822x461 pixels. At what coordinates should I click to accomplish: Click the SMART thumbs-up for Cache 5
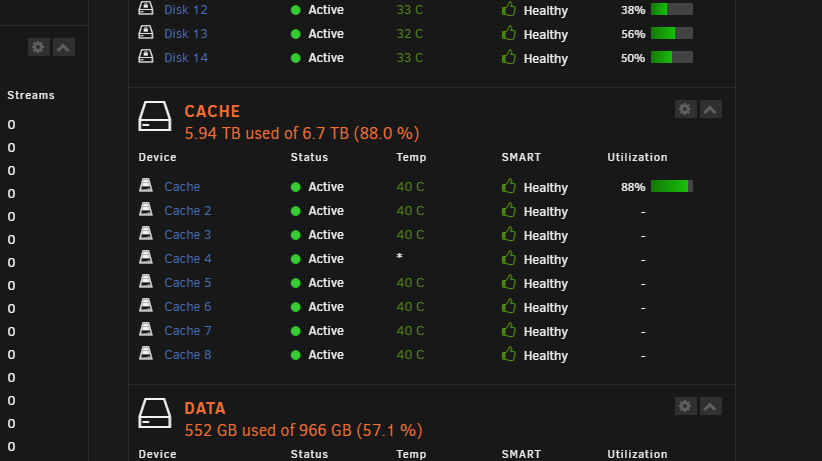pyautogui.click(x=509, y=282)
